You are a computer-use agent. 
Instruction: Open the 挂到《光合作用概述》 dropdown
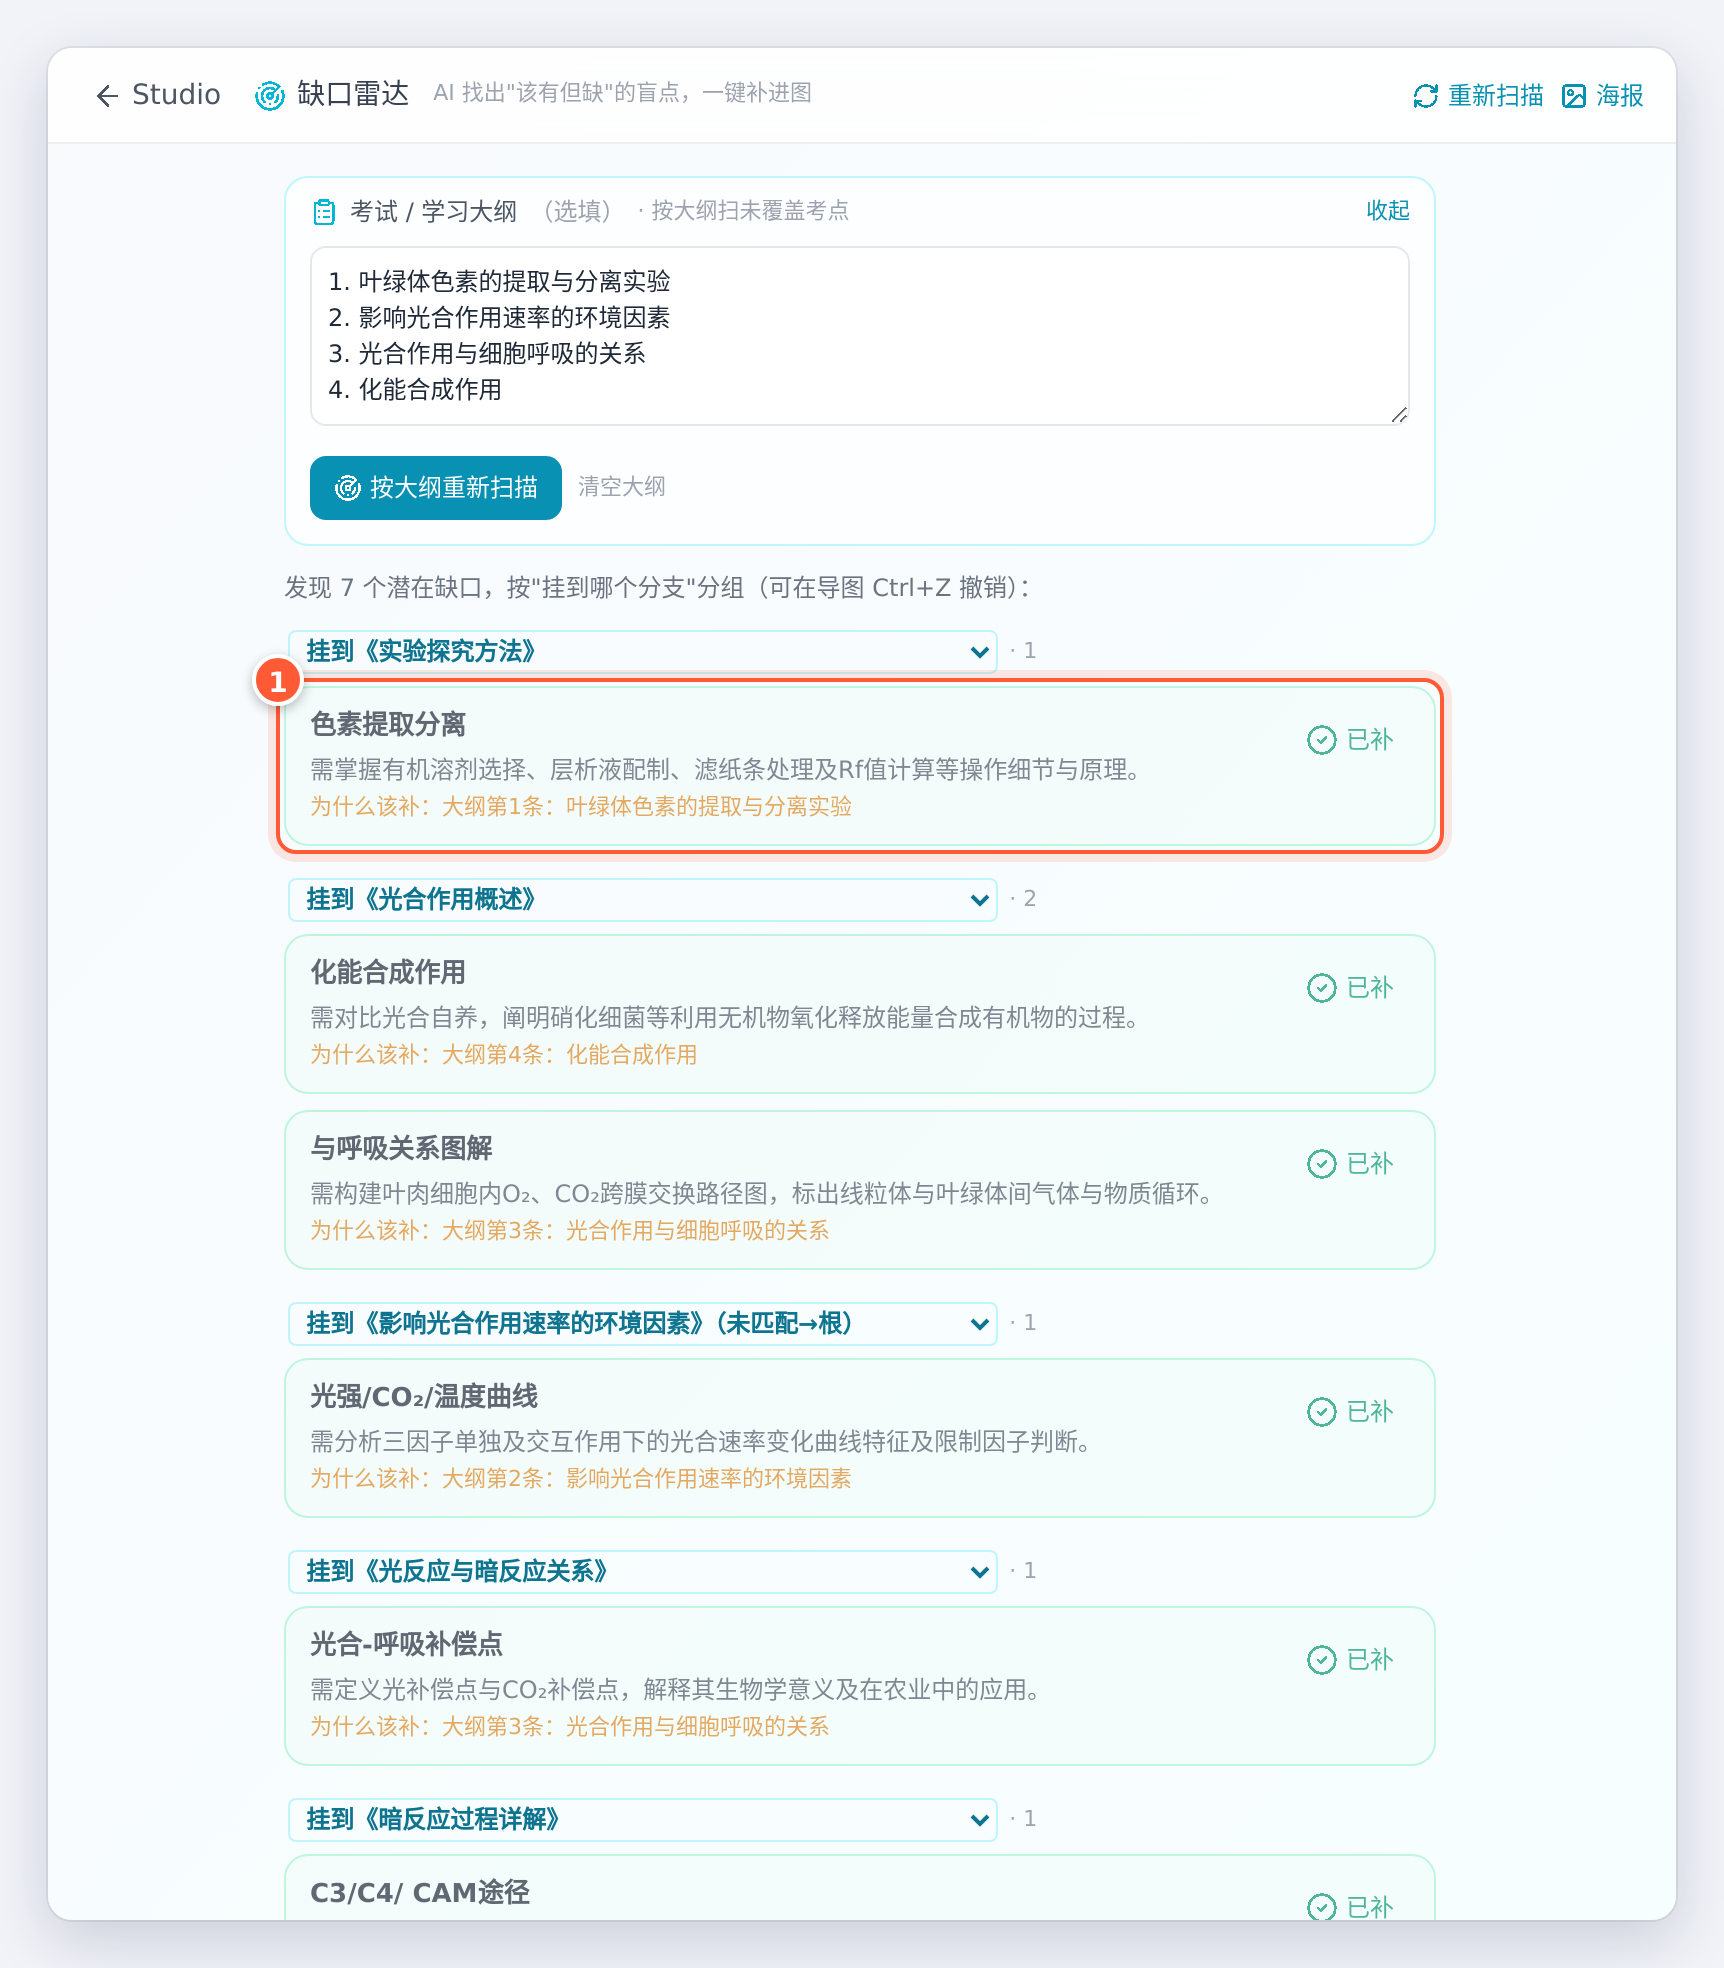pos(642,899)
